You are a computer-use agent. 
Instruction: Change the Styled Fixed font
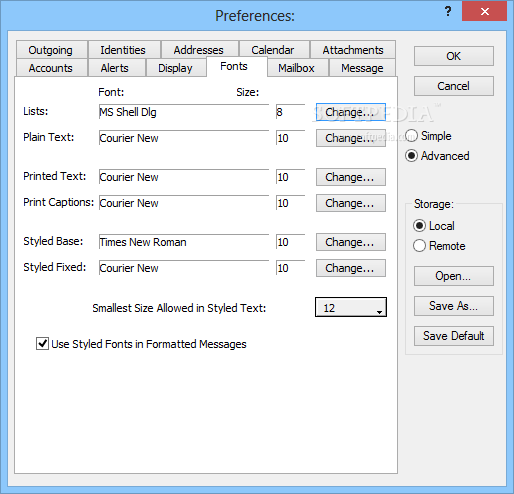coord(351,268)
